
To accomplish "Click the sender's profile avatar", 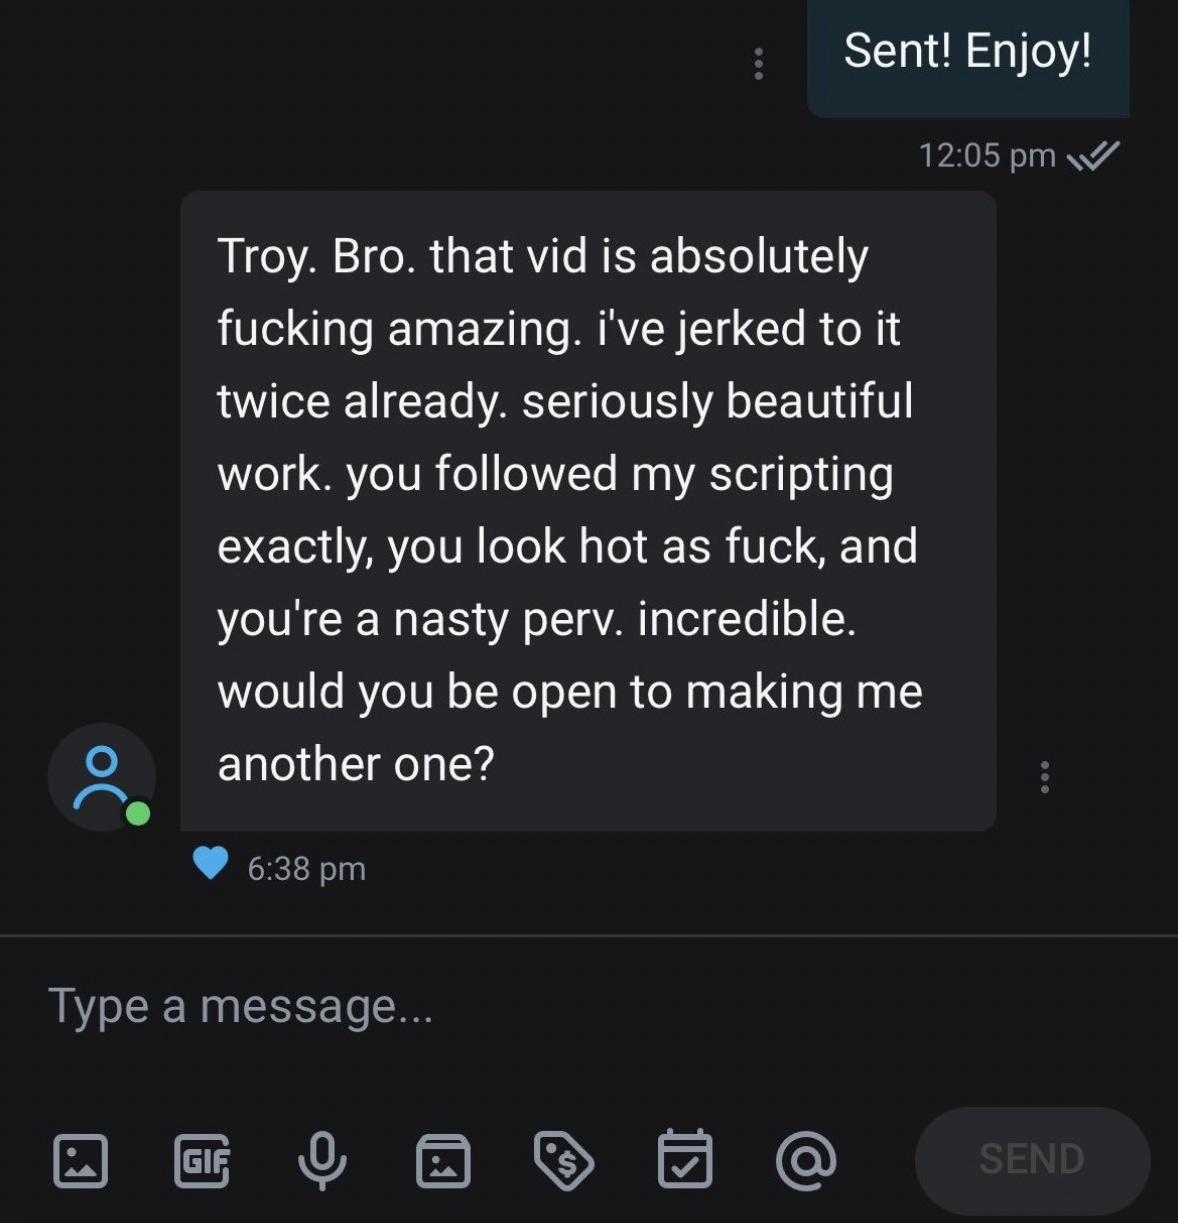I will [x=101, y=776].
